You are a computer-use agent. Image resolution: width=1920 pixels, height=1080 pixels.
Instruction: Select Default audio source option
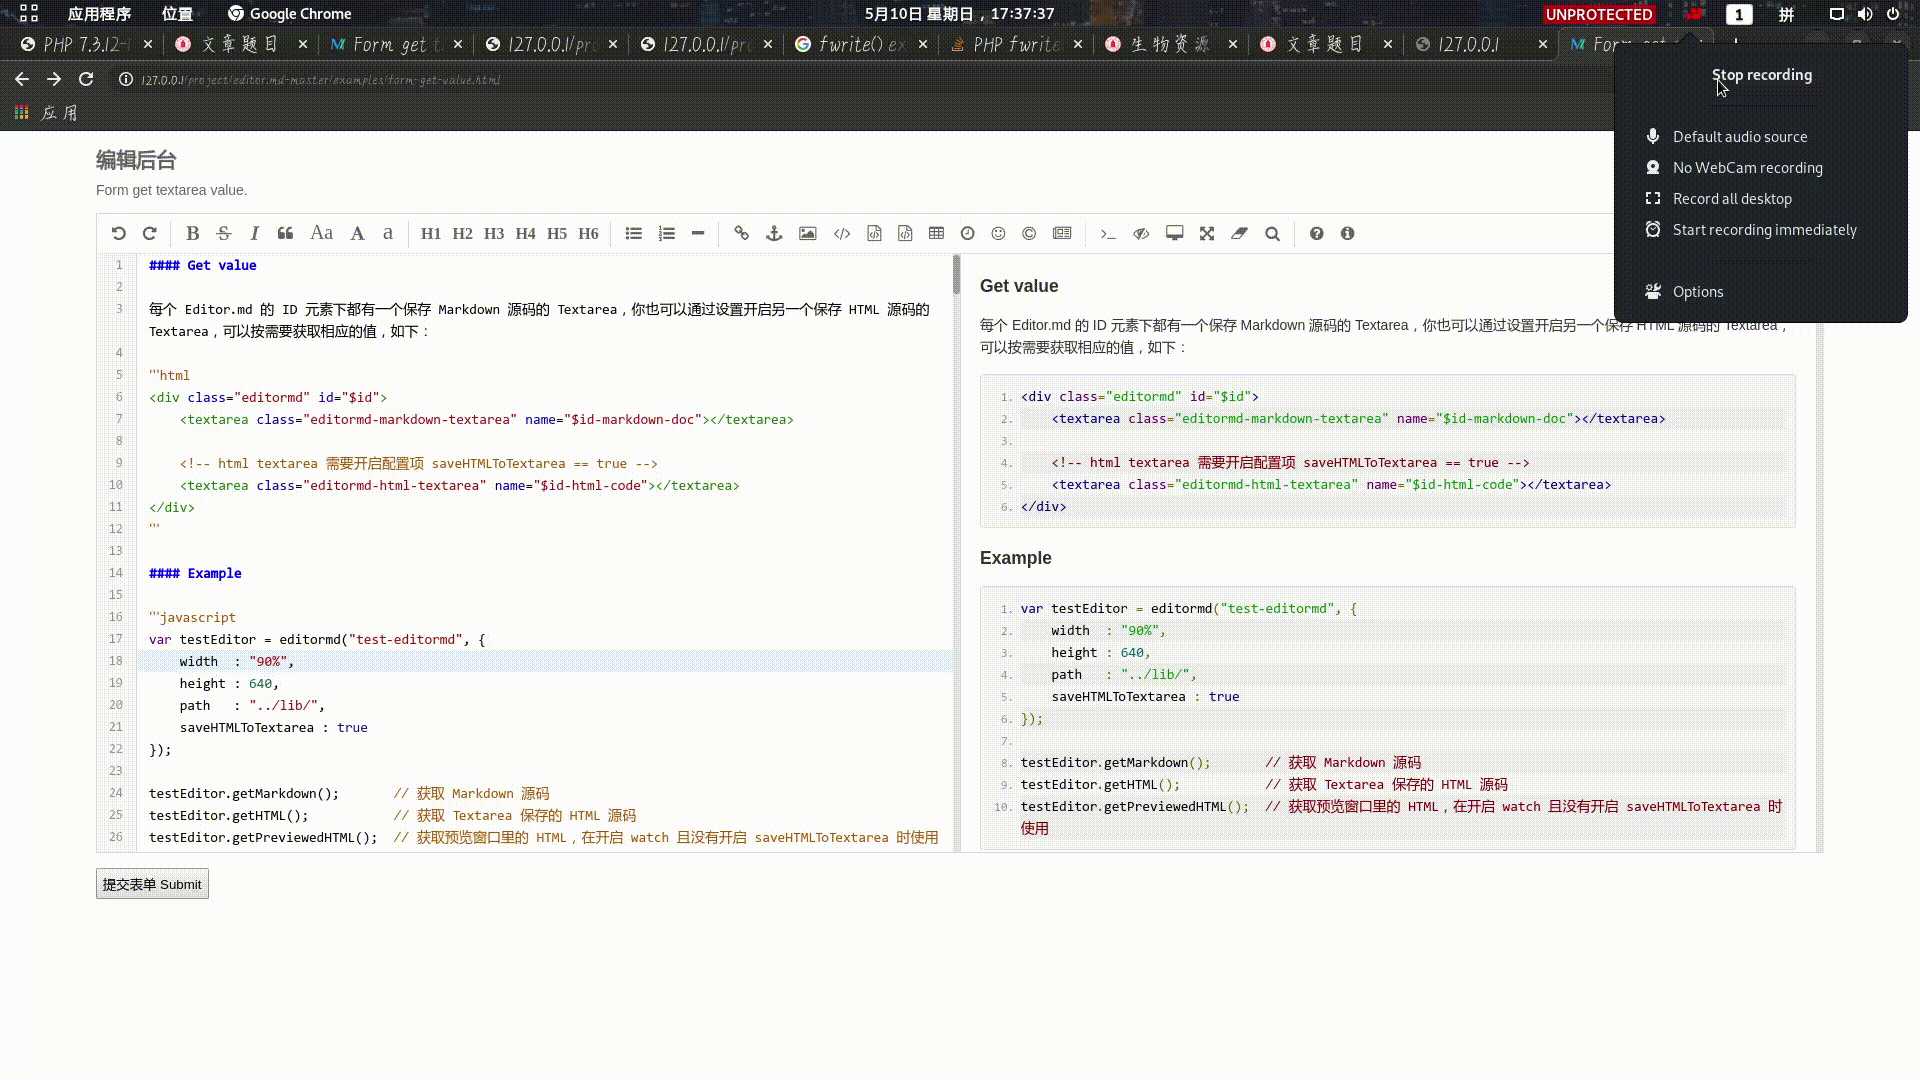(1740, 137)
